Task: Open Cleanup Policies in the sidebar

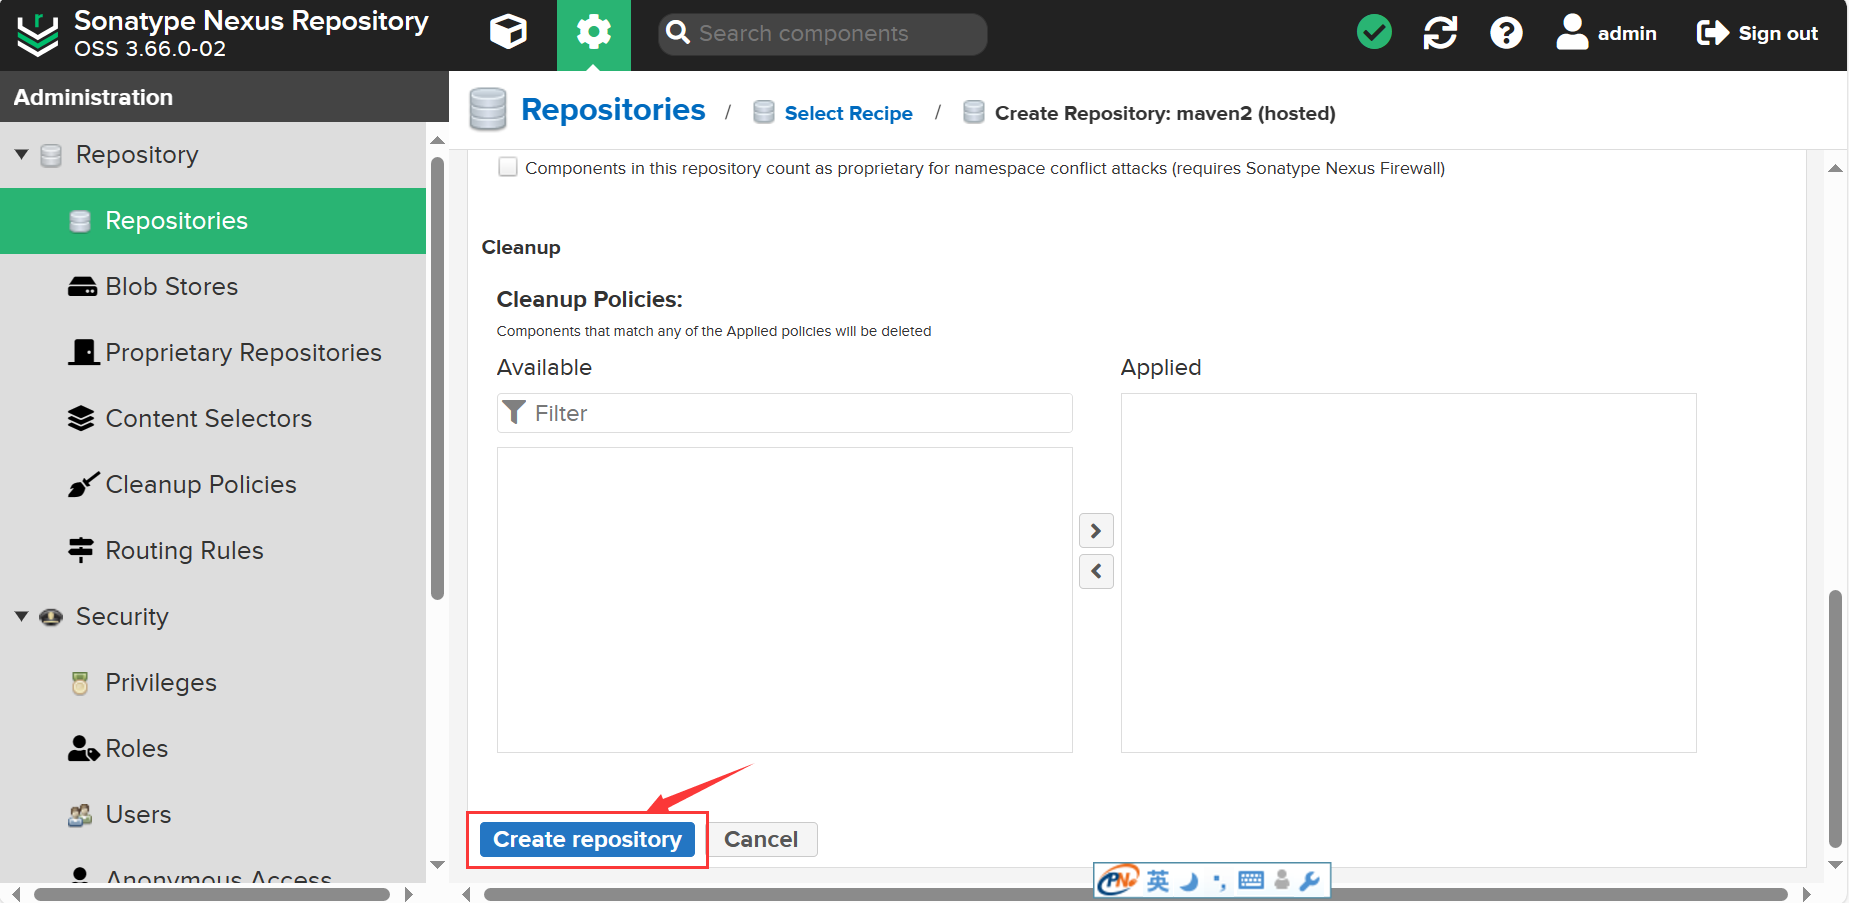Action: 213,485
